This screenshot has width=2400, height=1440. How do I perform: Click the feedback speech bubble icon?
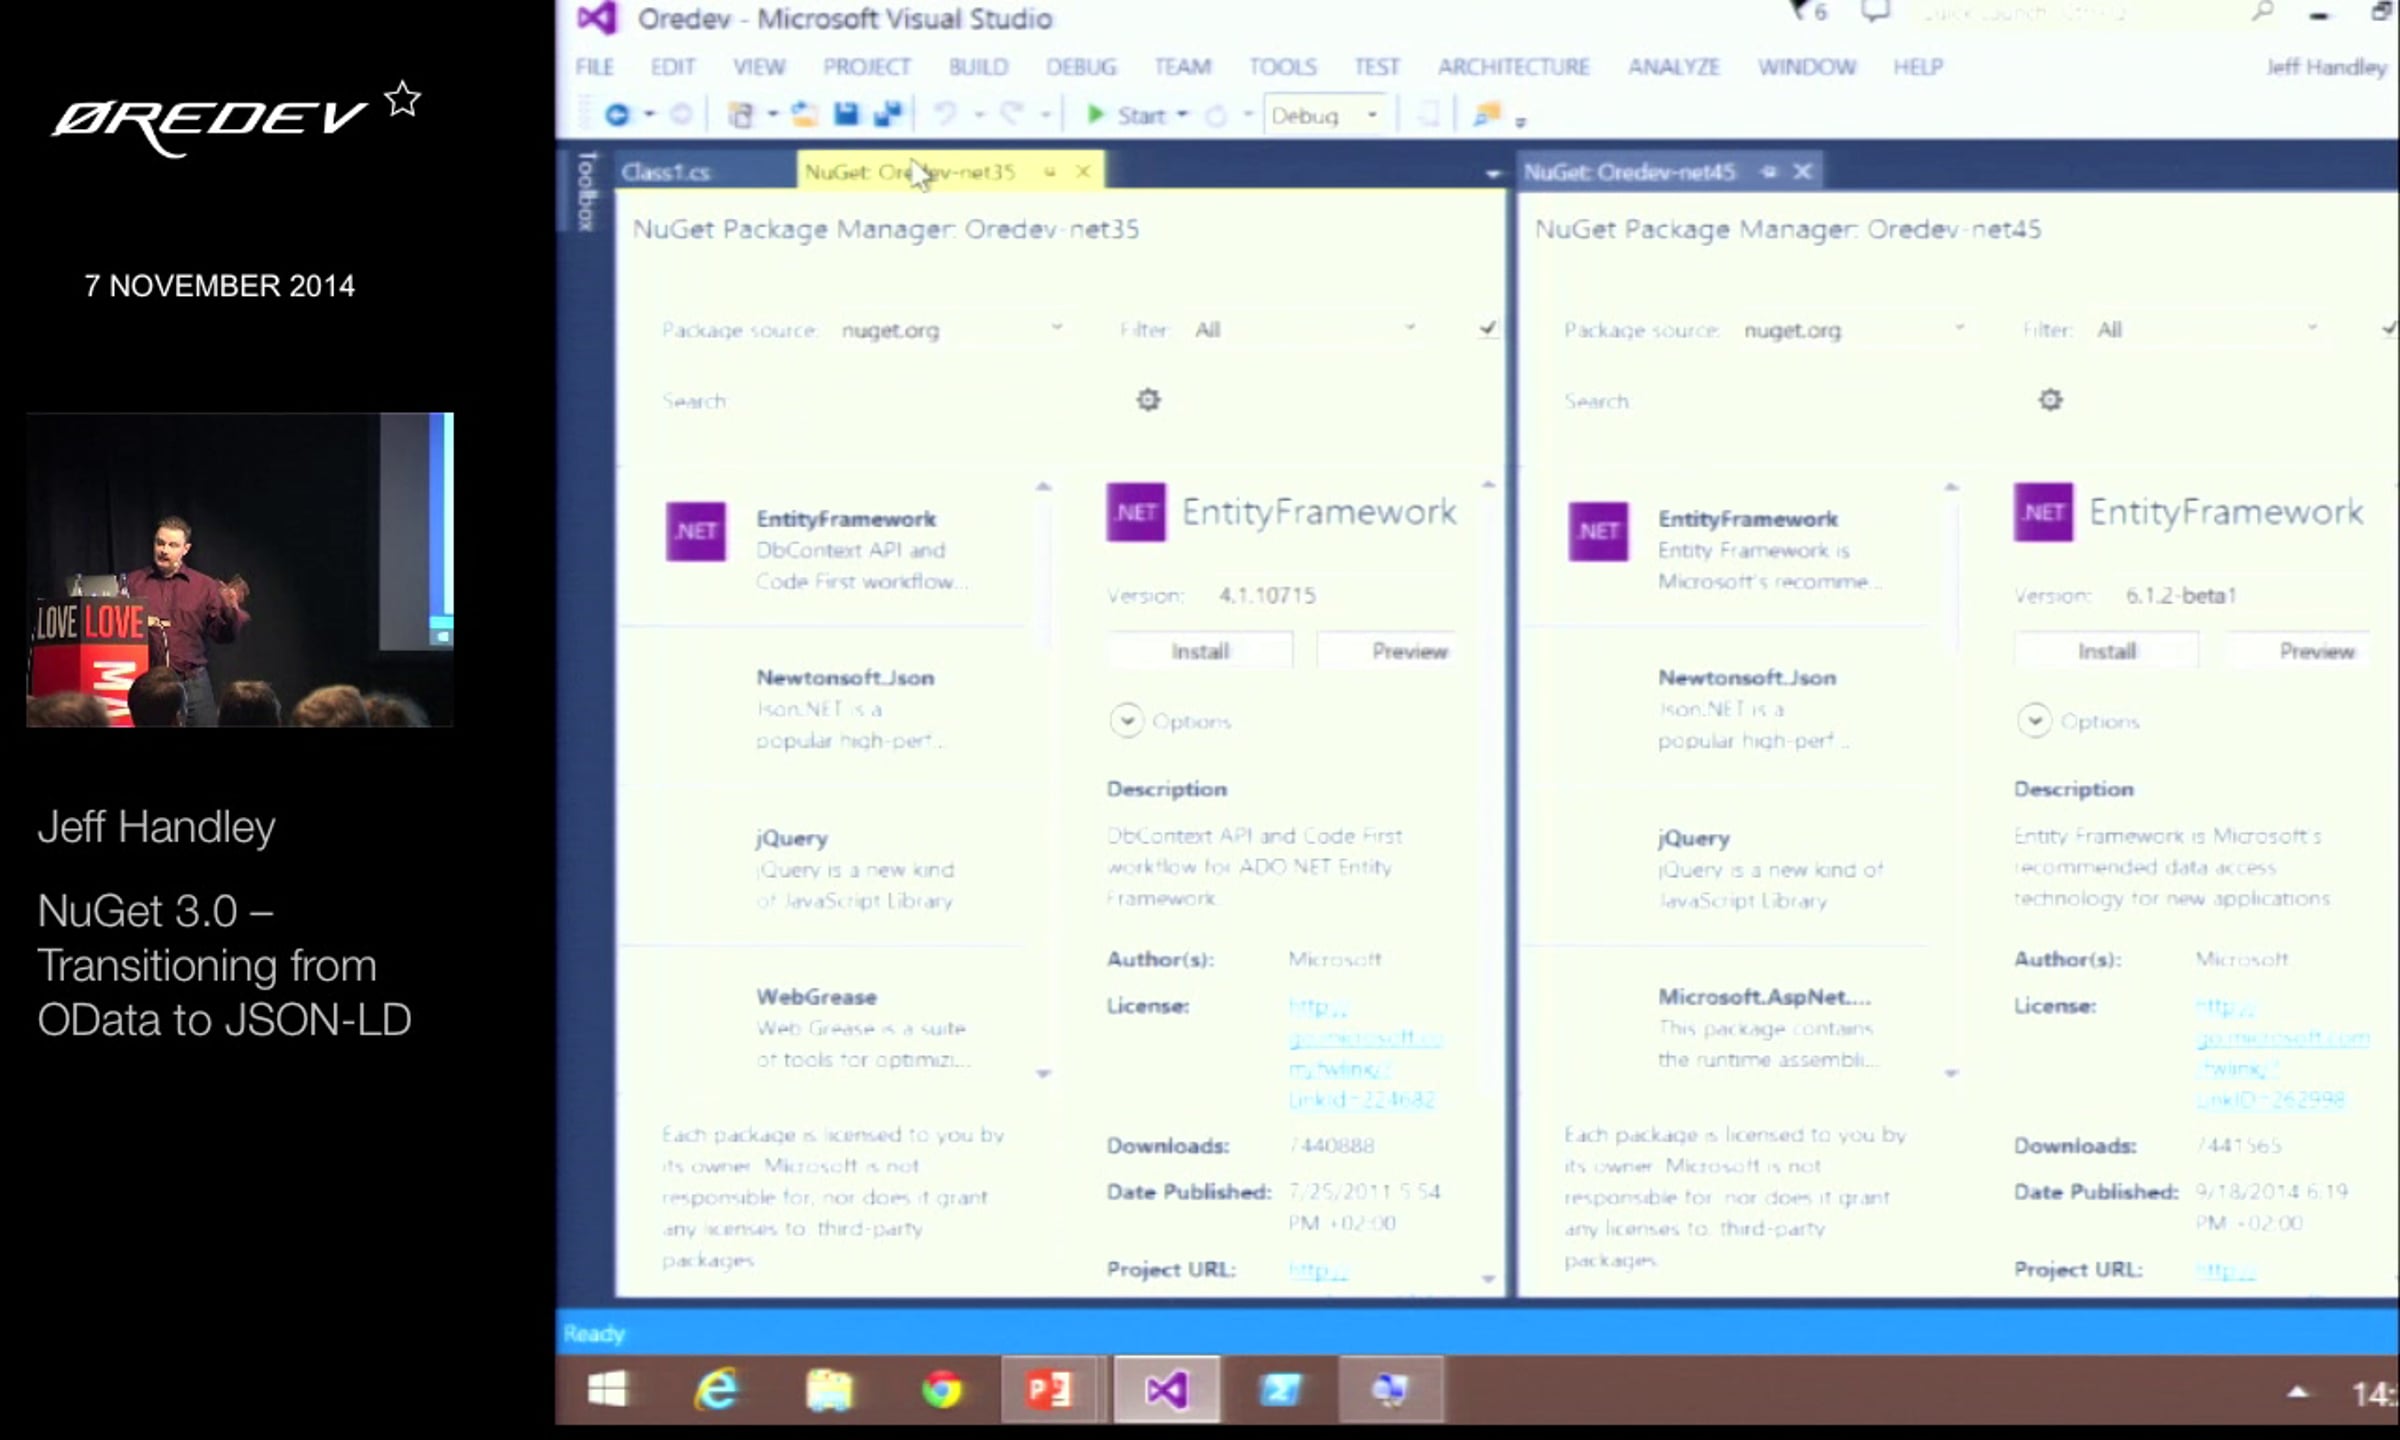point(1875,12)
